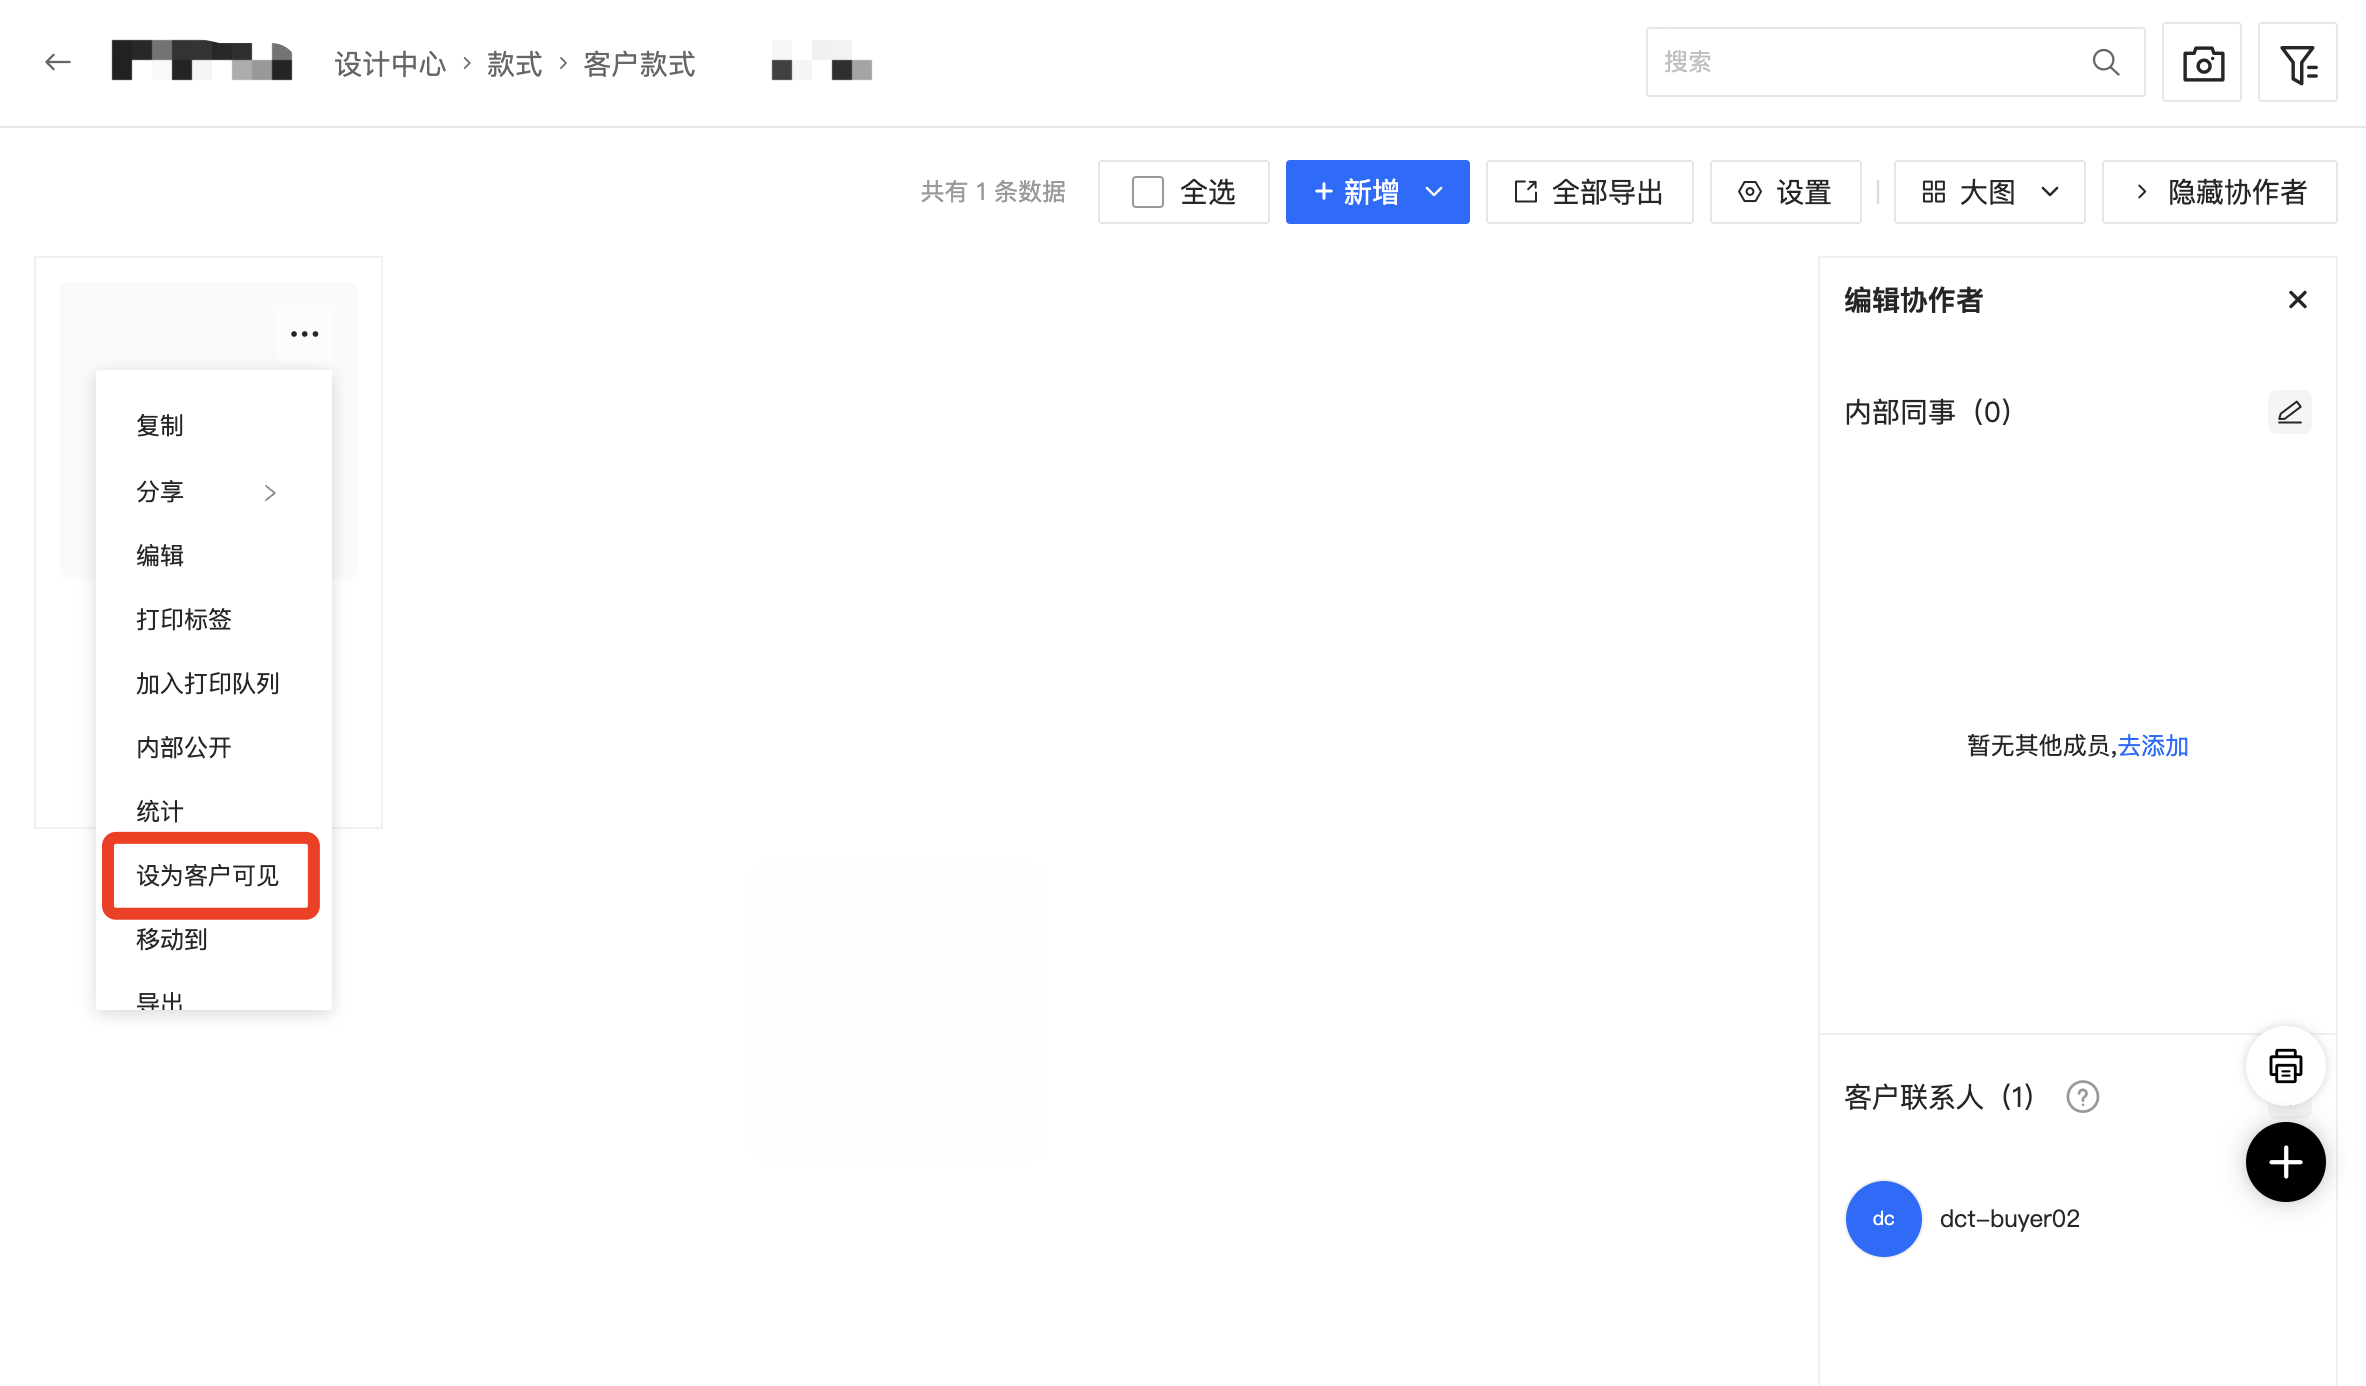Open the filter funnel icon
The image size is (2366, 1386).
pyautogui.click(x=2297, y=63)
